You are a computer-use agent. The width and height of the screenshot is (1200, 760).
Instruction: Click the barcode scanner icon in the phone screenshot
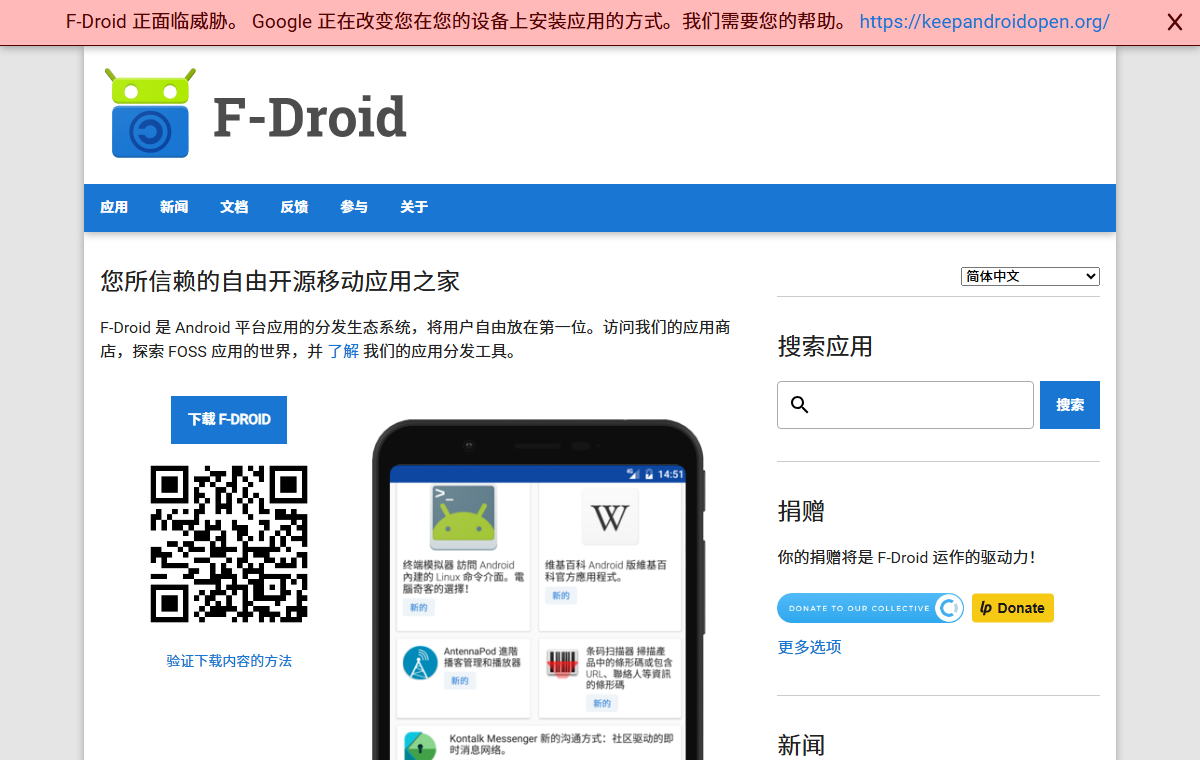pyautogui.click(x=563, y=663)
